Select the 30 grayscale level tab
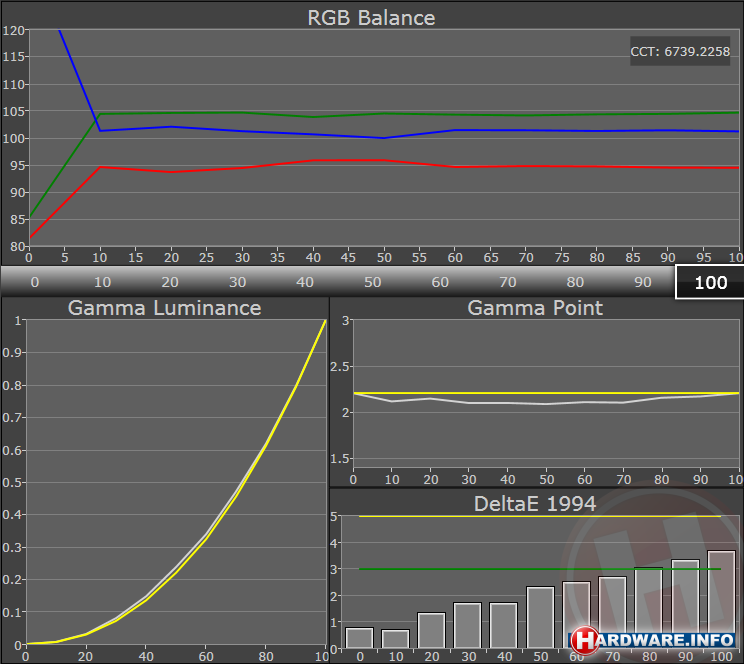The width and height of the screenshot is (744, 664). (237, 282)
